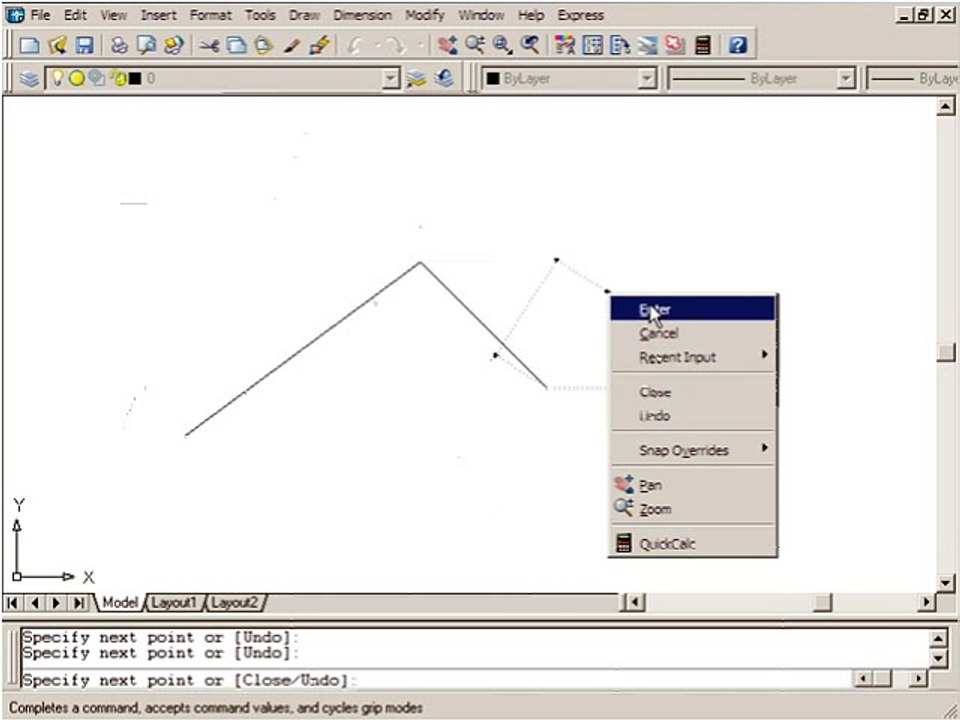Toggle layer 0 on/off lightbulb
This screenshot has height=720, width=960.
57,78
